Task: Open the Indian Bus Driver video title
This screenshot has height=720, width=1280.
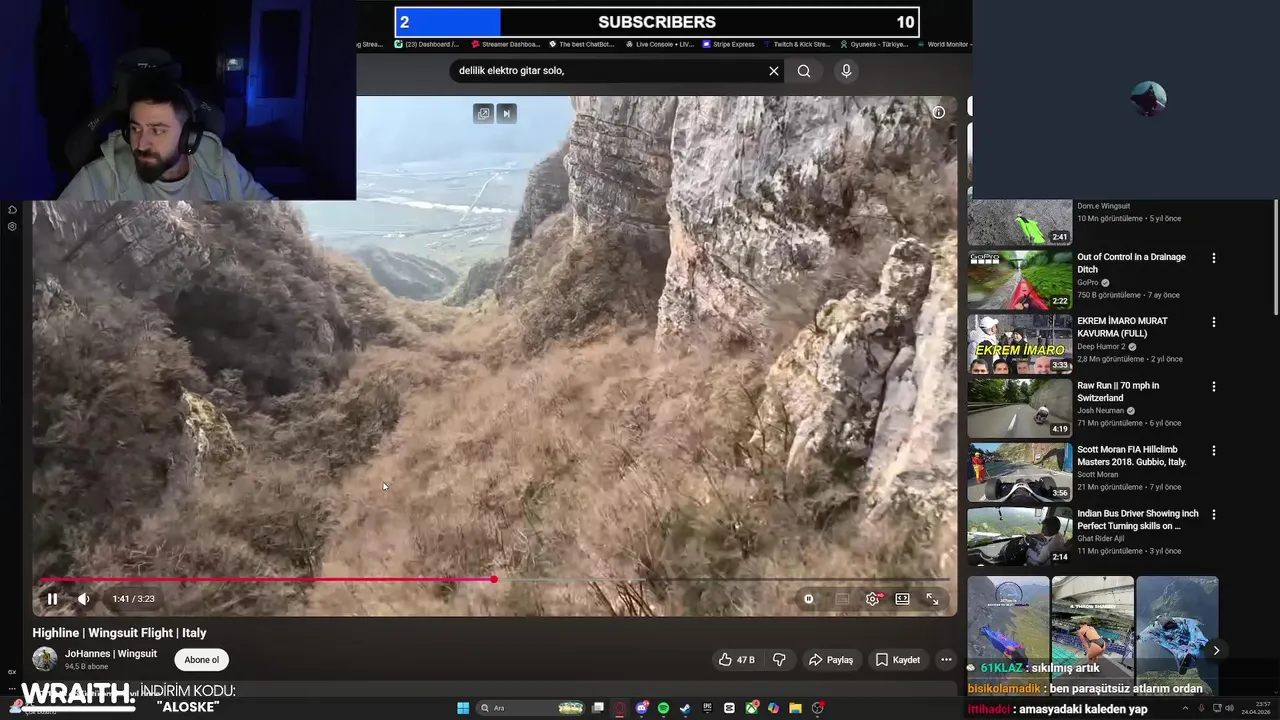Action: (1138, 519)
